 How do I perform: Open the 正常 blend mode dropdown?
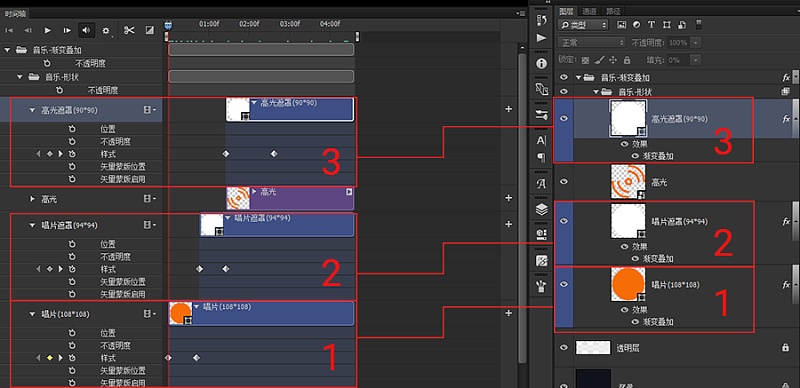(x=591, y=42)
